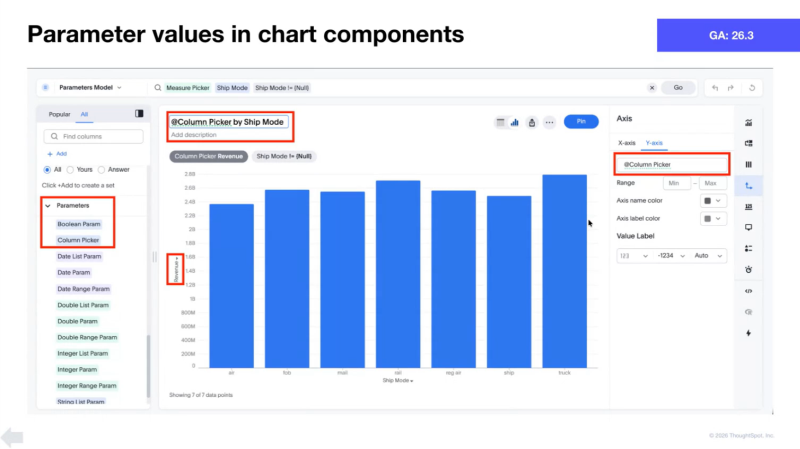Screen dimensions: 800x449
Task: Clear the search bar with X icon
Action: [x=652, y=88]
